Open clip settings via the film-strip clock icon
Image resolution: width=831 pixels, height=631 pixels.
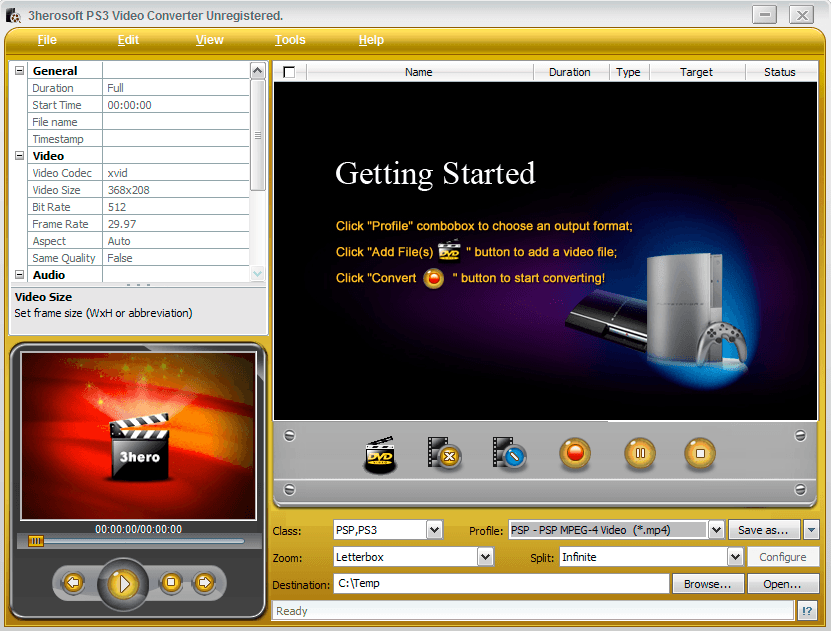click(x=508, y=454)
